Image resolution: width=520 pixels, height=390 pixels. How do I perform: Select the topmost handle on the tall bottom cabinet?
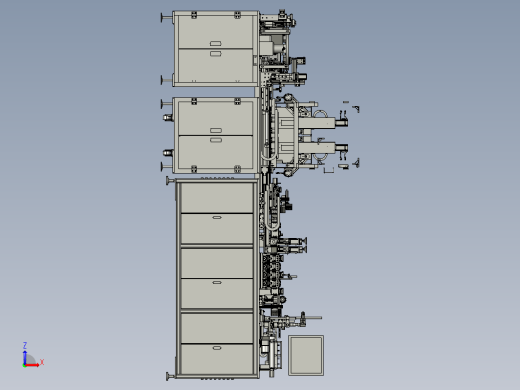pos(217,217)
